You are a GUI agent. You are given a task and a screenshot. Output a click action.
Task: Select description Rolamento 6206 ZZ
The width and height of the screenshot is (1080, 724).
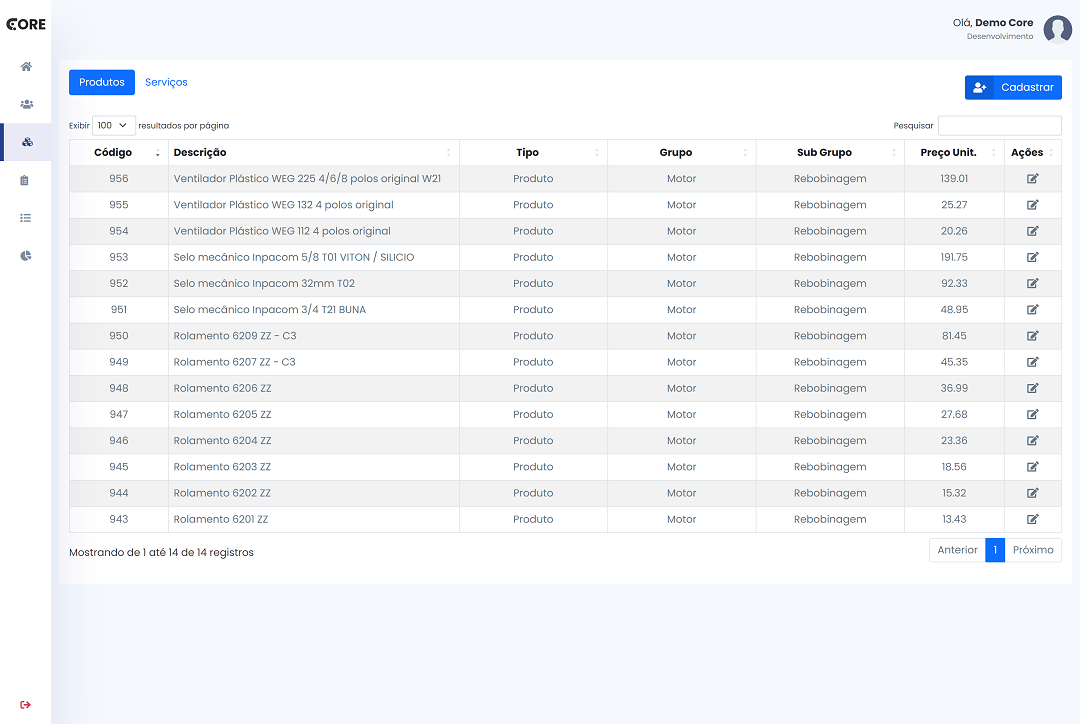click(x=222, y=388)
